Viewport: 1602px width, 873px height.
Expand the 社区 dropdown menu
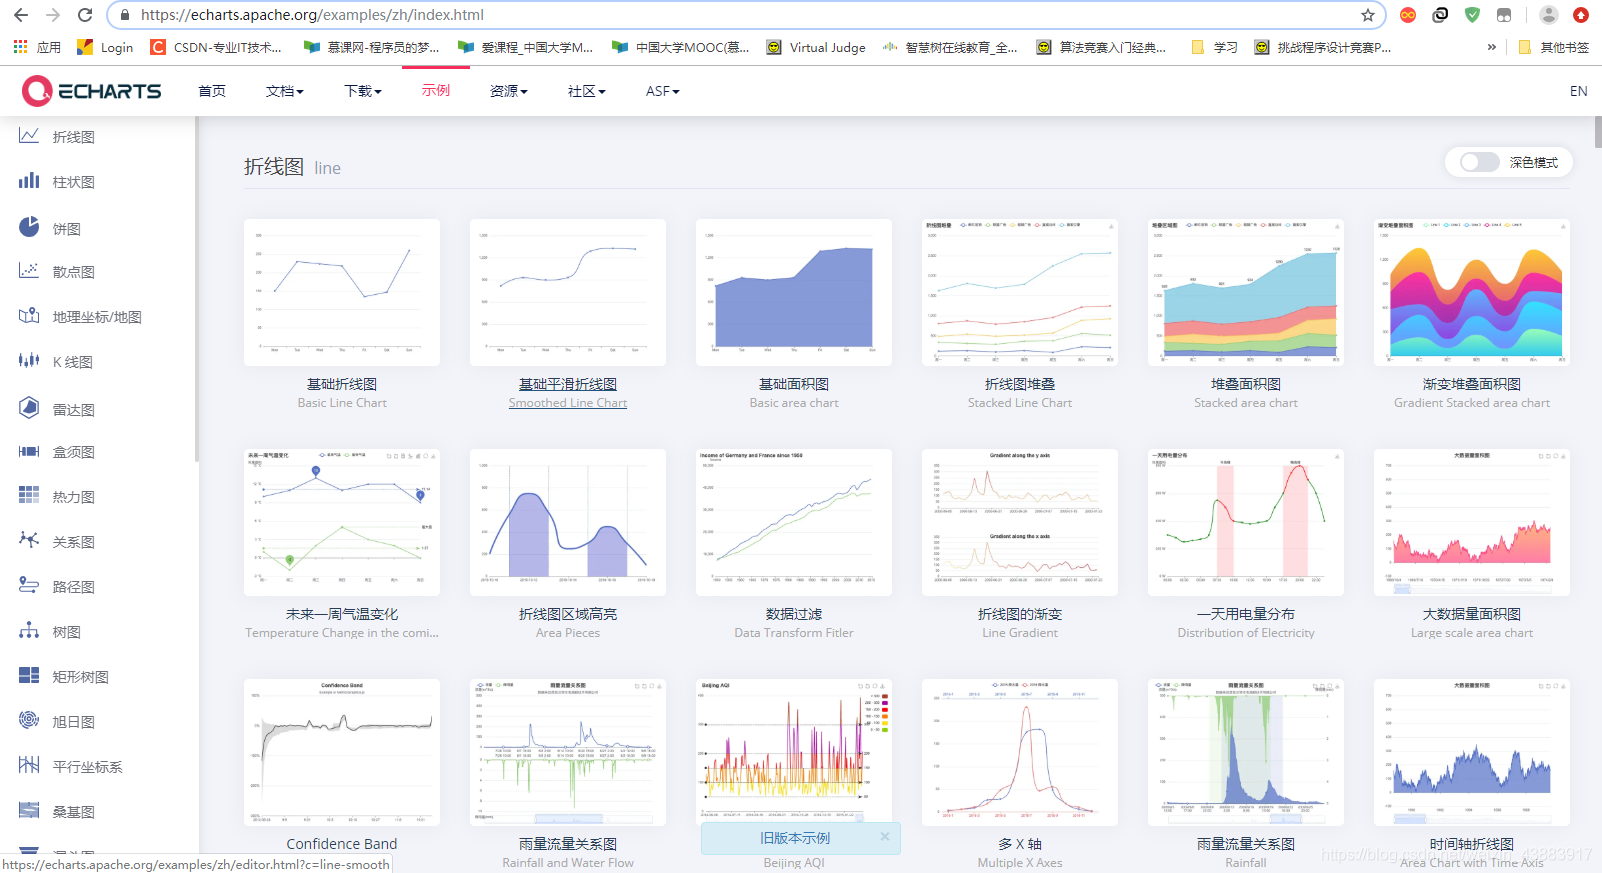coord(586,91)
